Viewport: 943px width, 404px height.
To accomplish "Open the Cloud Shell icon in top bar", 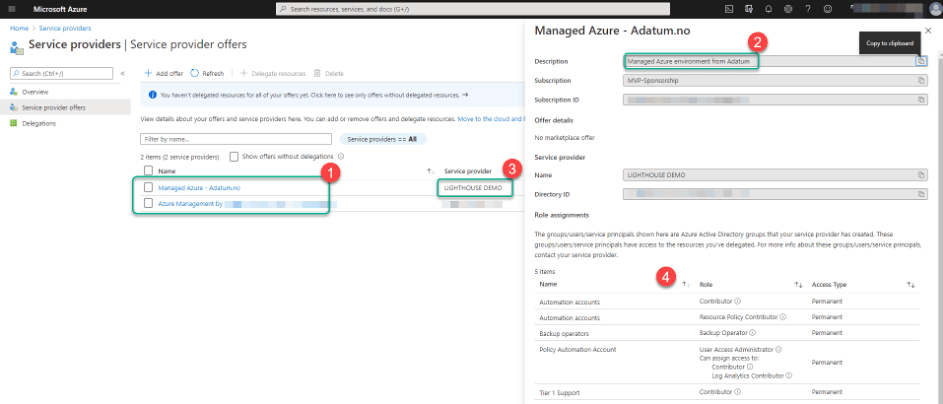I will point(728,8).
